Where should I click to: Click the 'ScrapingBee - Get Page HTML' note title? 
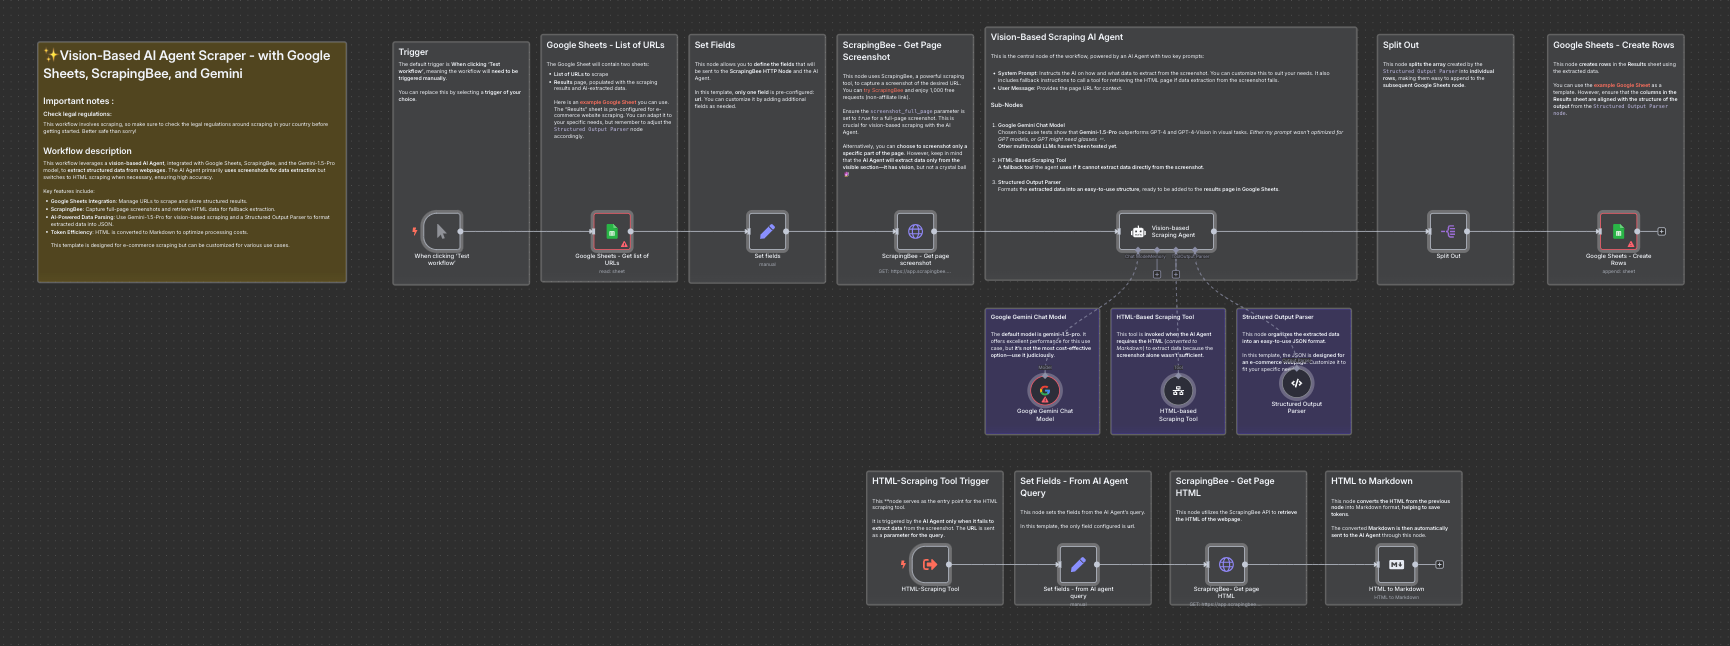click(1225, 487)
